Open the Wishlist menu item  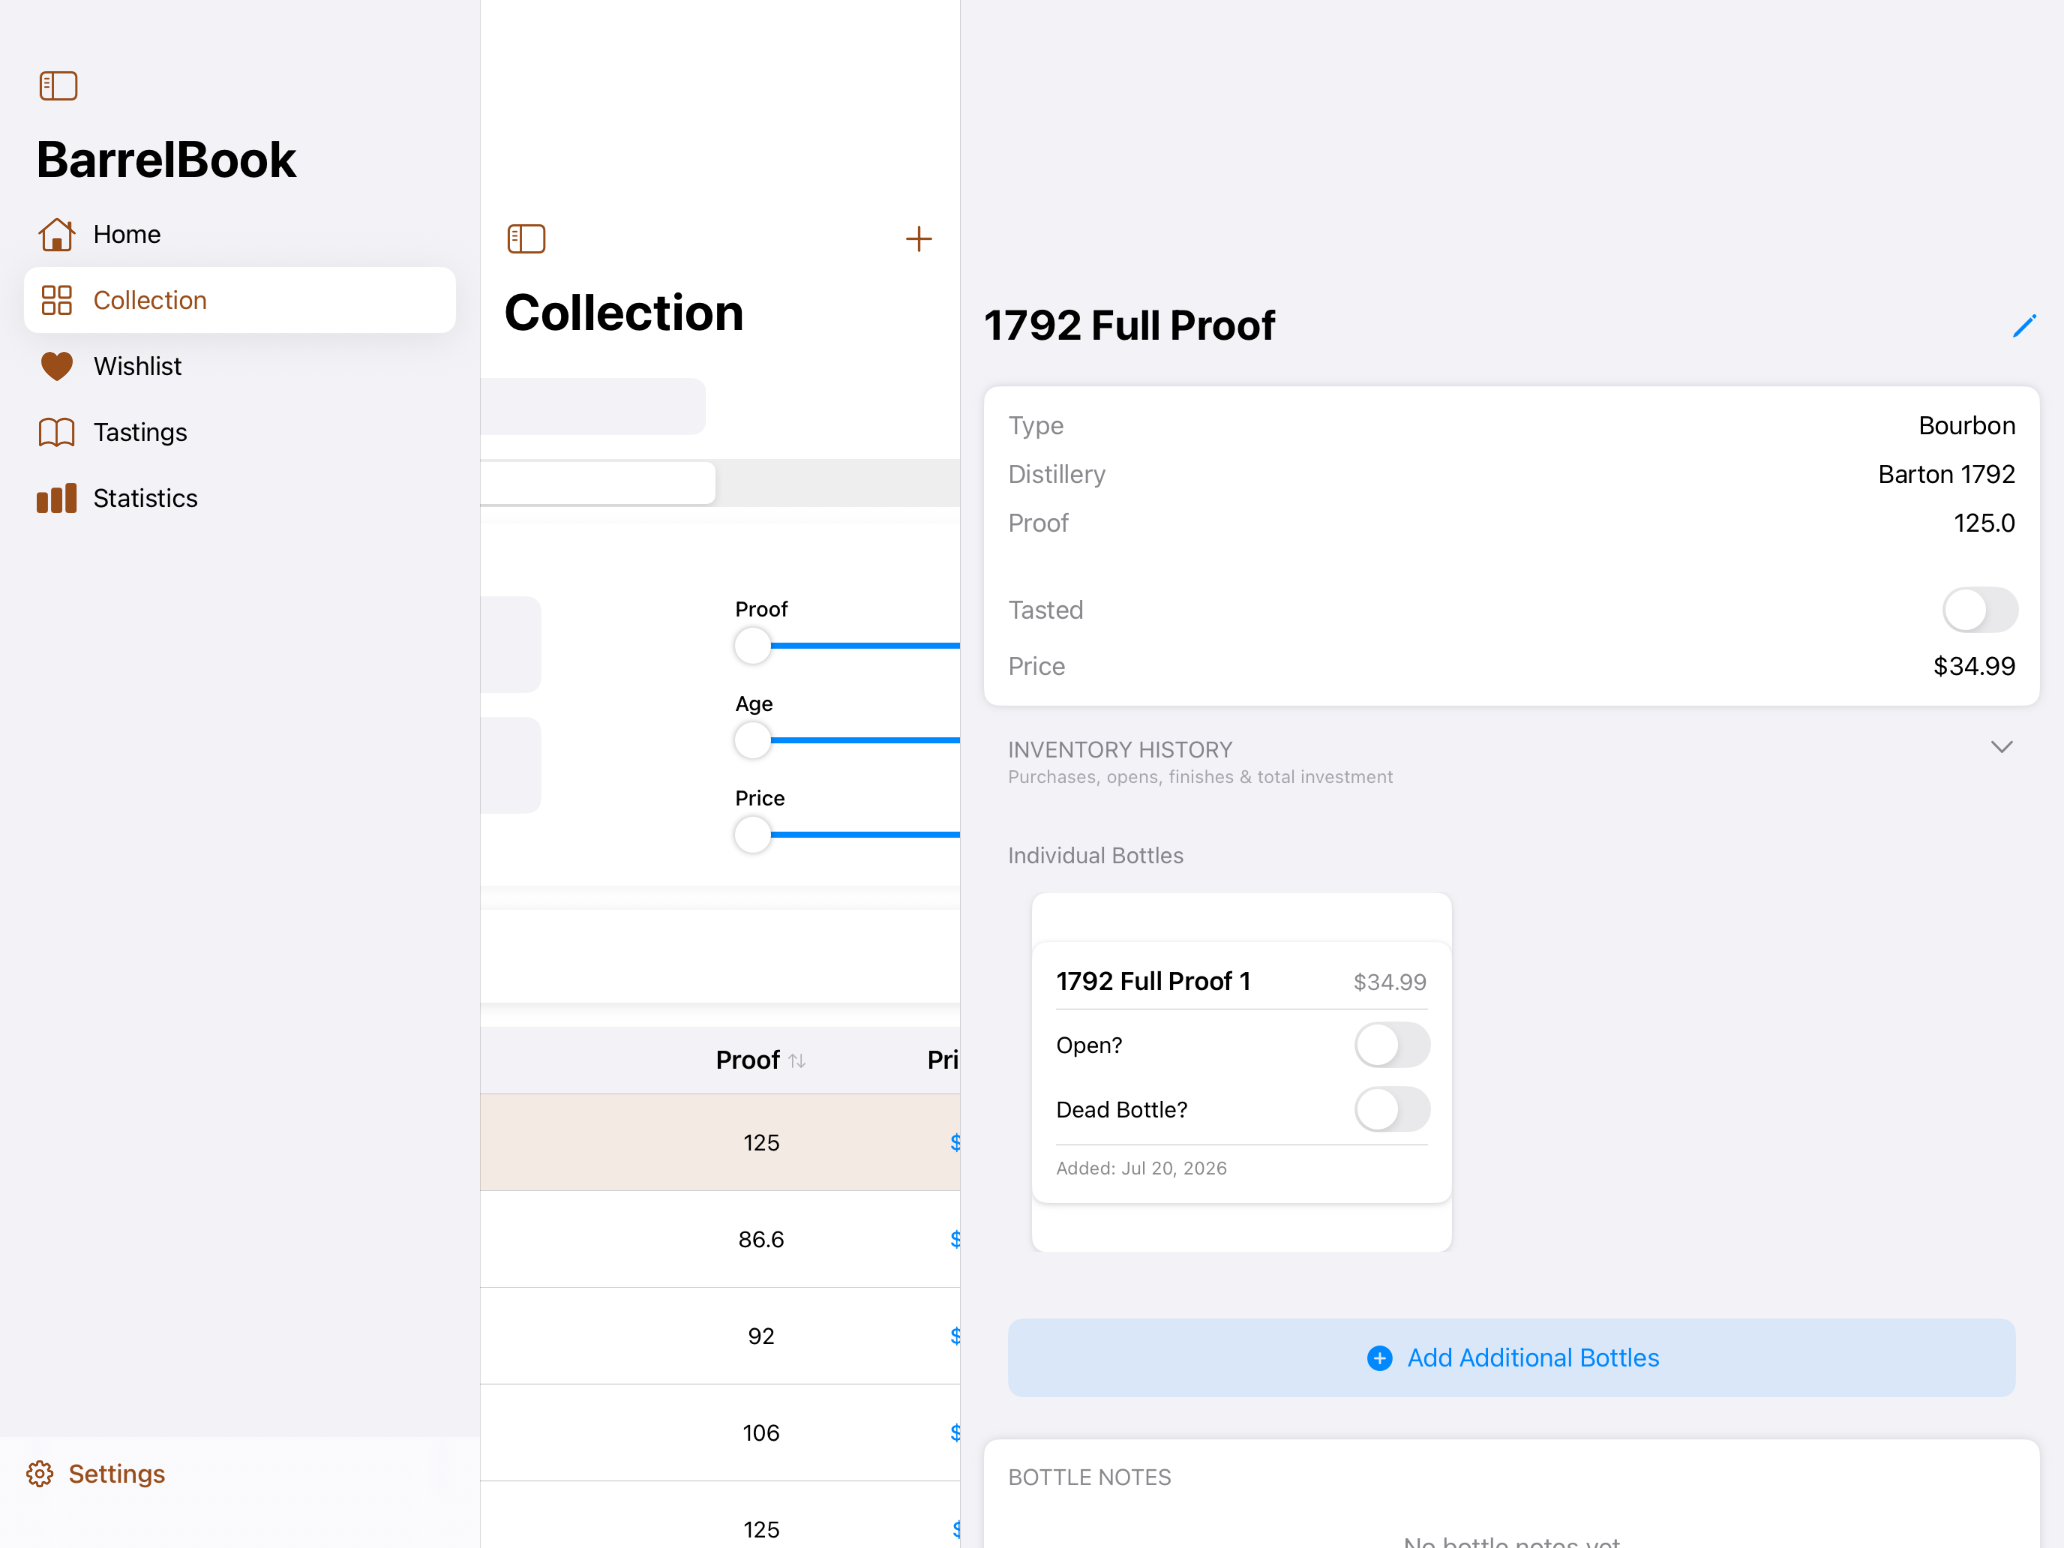click(240, 366)
